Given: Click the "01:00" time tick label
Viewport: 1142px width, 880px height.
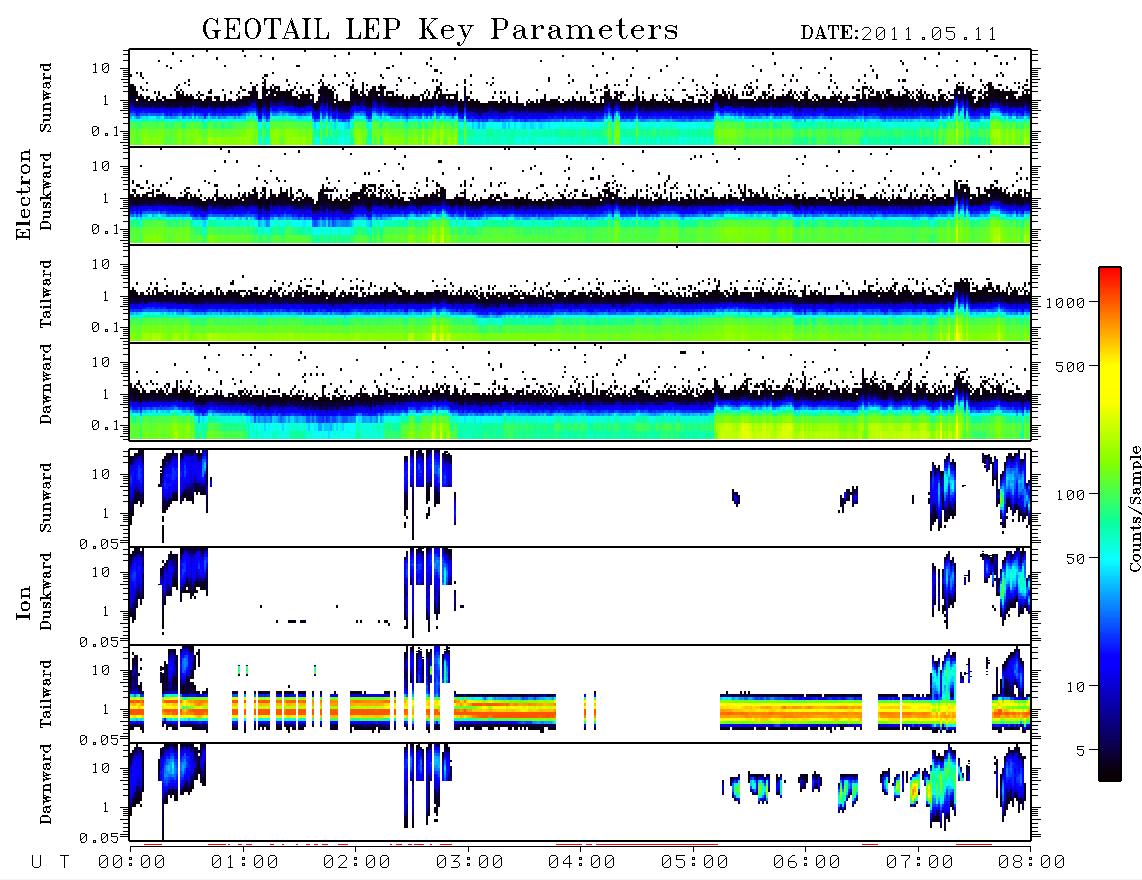Looking at the screenshot, I should [x=245, y=863].
